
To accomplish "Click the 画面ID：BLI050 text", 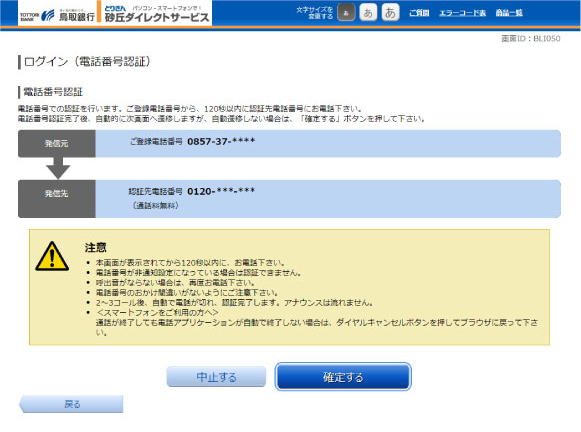I will [x=531, y=39].
